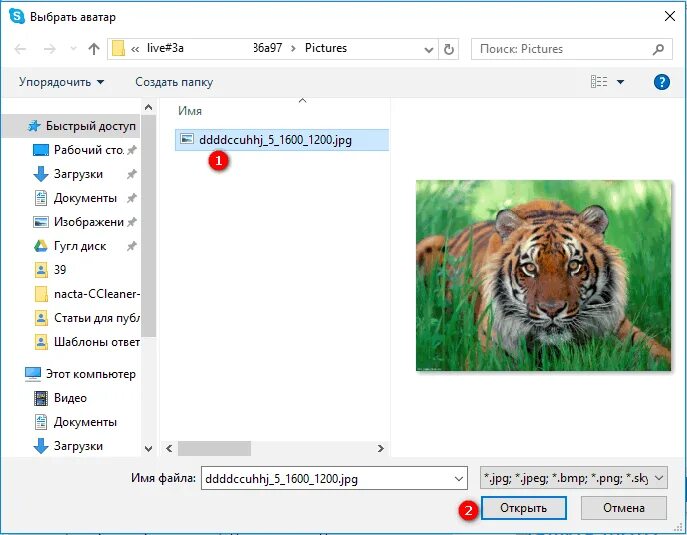Click the folder icon in address bar
This screenshot has height=535, width=687.
pyautogui.click(x=118, y=49)
